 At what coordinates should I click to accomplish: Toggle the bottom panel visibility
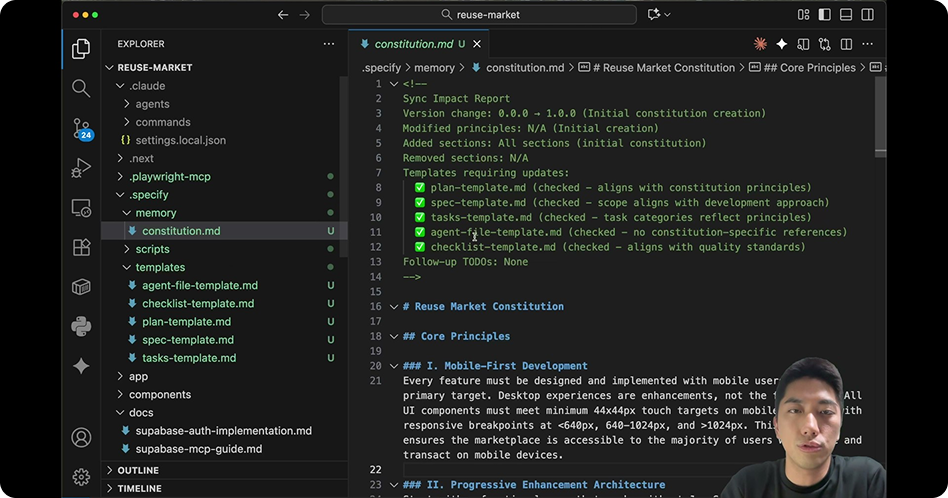click(846, 15)
